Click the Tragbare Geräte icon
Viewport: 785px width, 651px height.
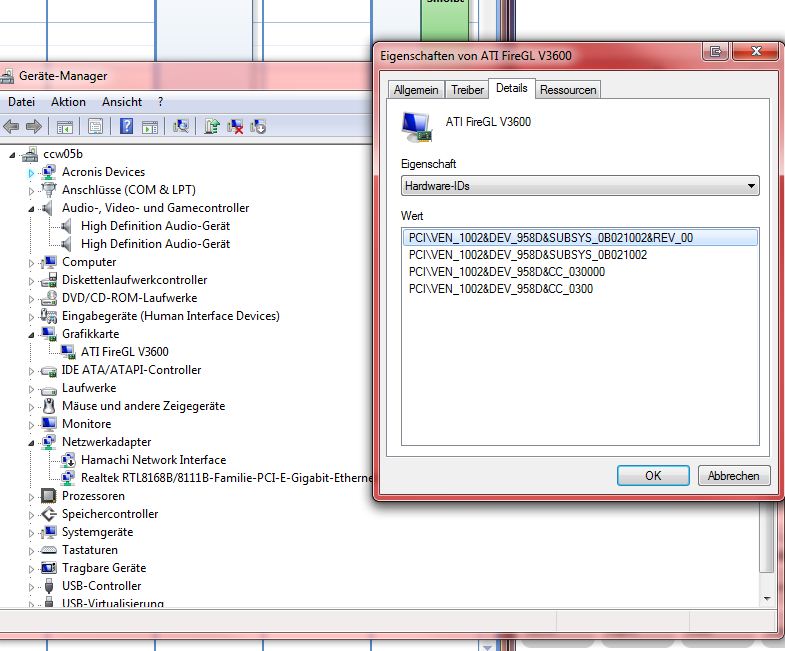click(x=49, y=568)
